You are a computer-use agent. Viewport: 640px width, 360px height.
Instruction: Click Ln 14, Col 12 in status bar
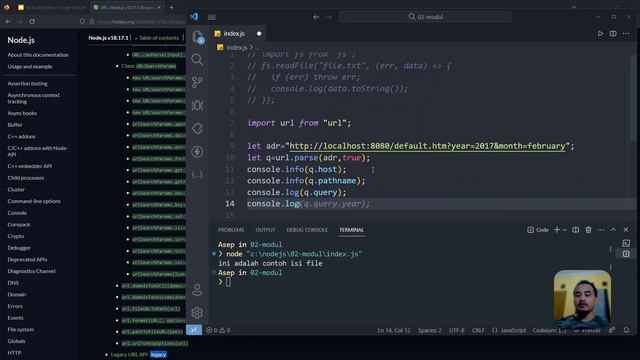pyautogui.click(x=393, y=330)
